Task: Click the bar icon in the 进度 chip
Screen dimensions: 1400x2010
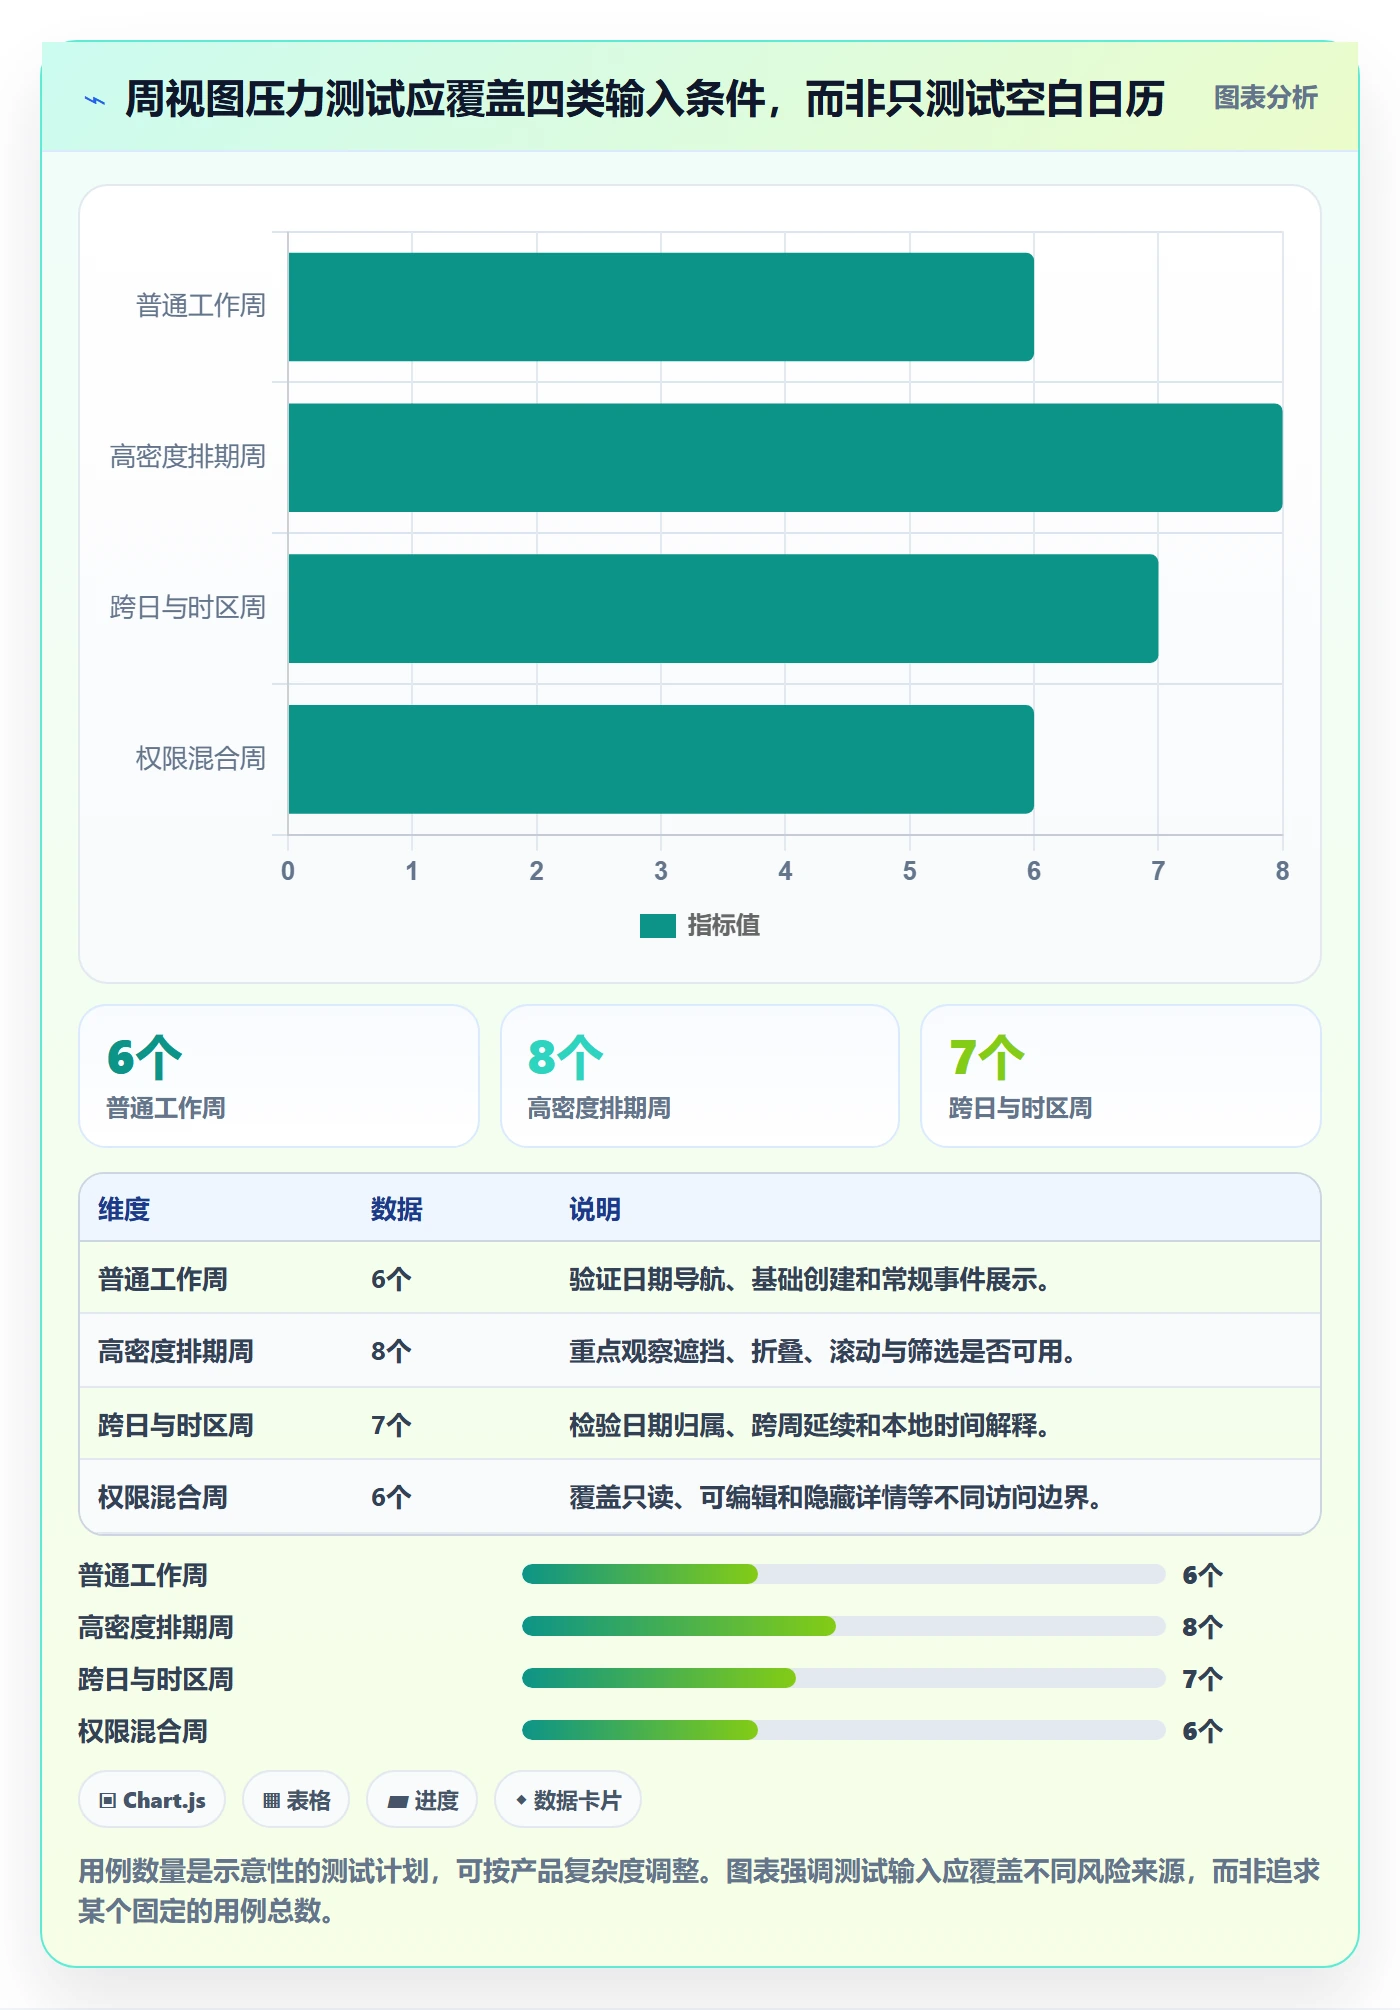Action: click(397, 1802)
